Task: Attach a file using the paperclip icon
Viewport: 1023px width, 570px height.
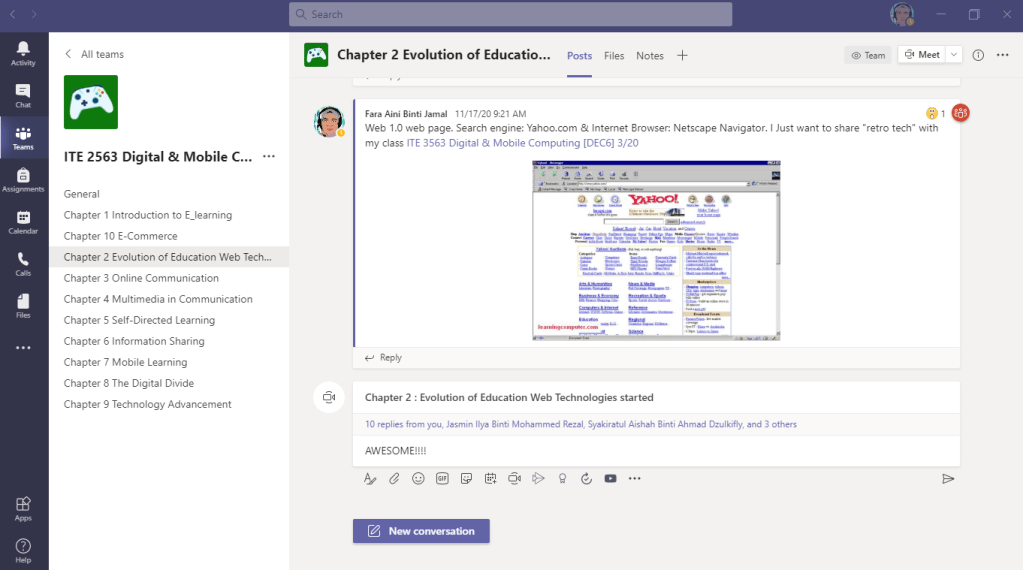Action: click(x=394, y=479)
